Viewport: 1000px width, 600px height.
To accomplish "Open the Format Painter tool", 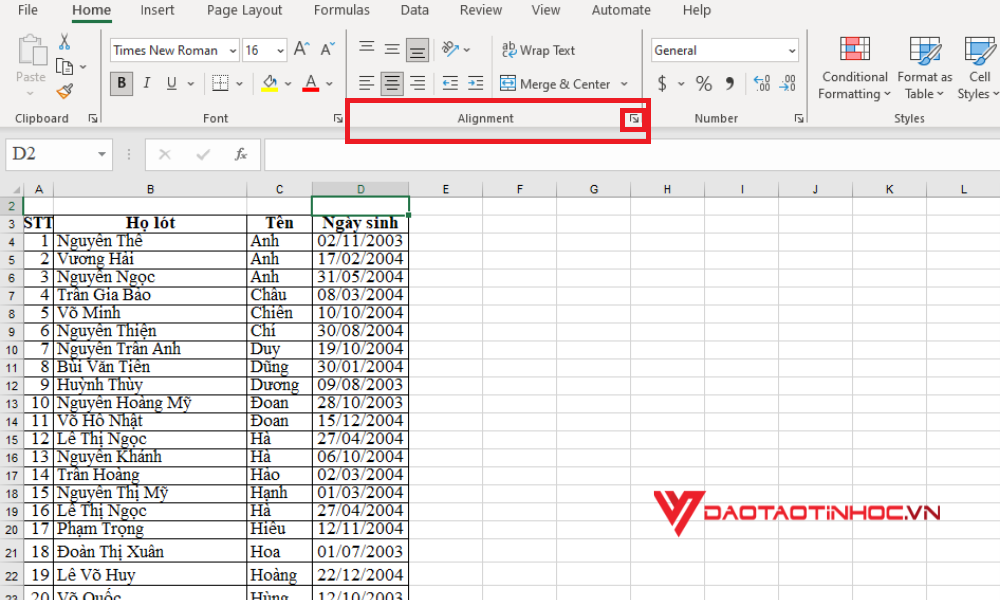I will [64, 91].
